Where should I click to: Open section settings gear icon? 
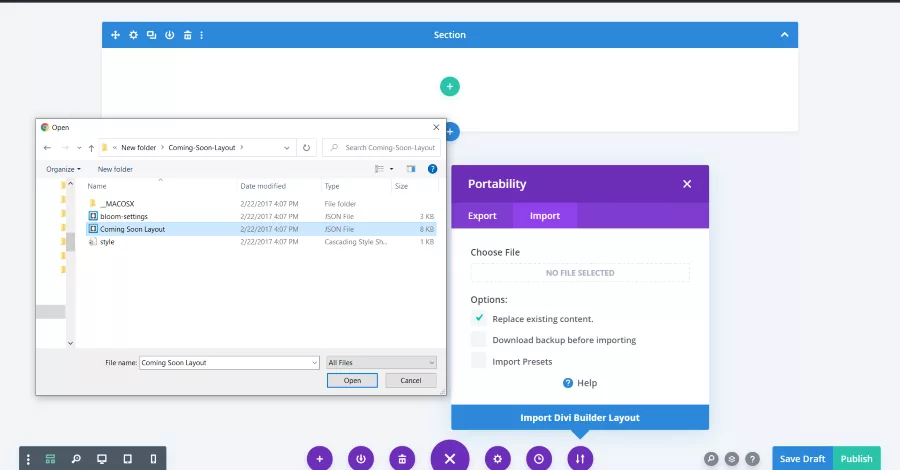(x=133, y=35)
